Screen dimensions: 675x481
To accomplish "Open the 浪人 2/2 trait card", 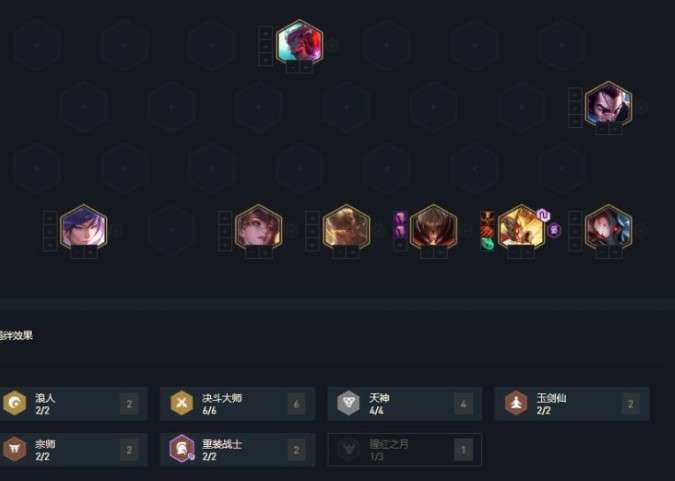I will tap(73, 403).
